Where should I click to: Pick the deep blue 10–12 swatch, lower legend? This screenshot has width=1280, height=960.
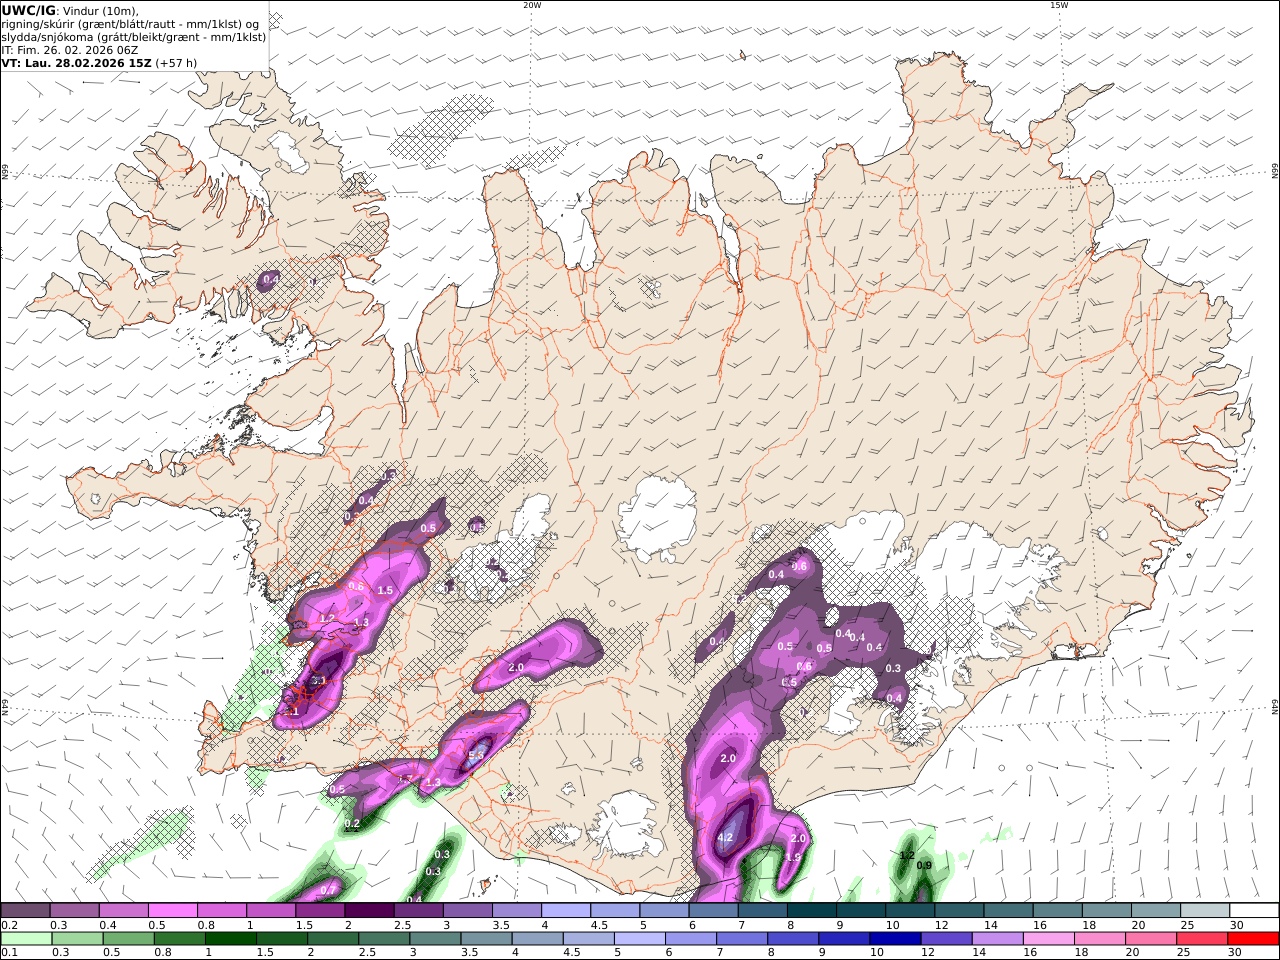[x=897, y=939]
